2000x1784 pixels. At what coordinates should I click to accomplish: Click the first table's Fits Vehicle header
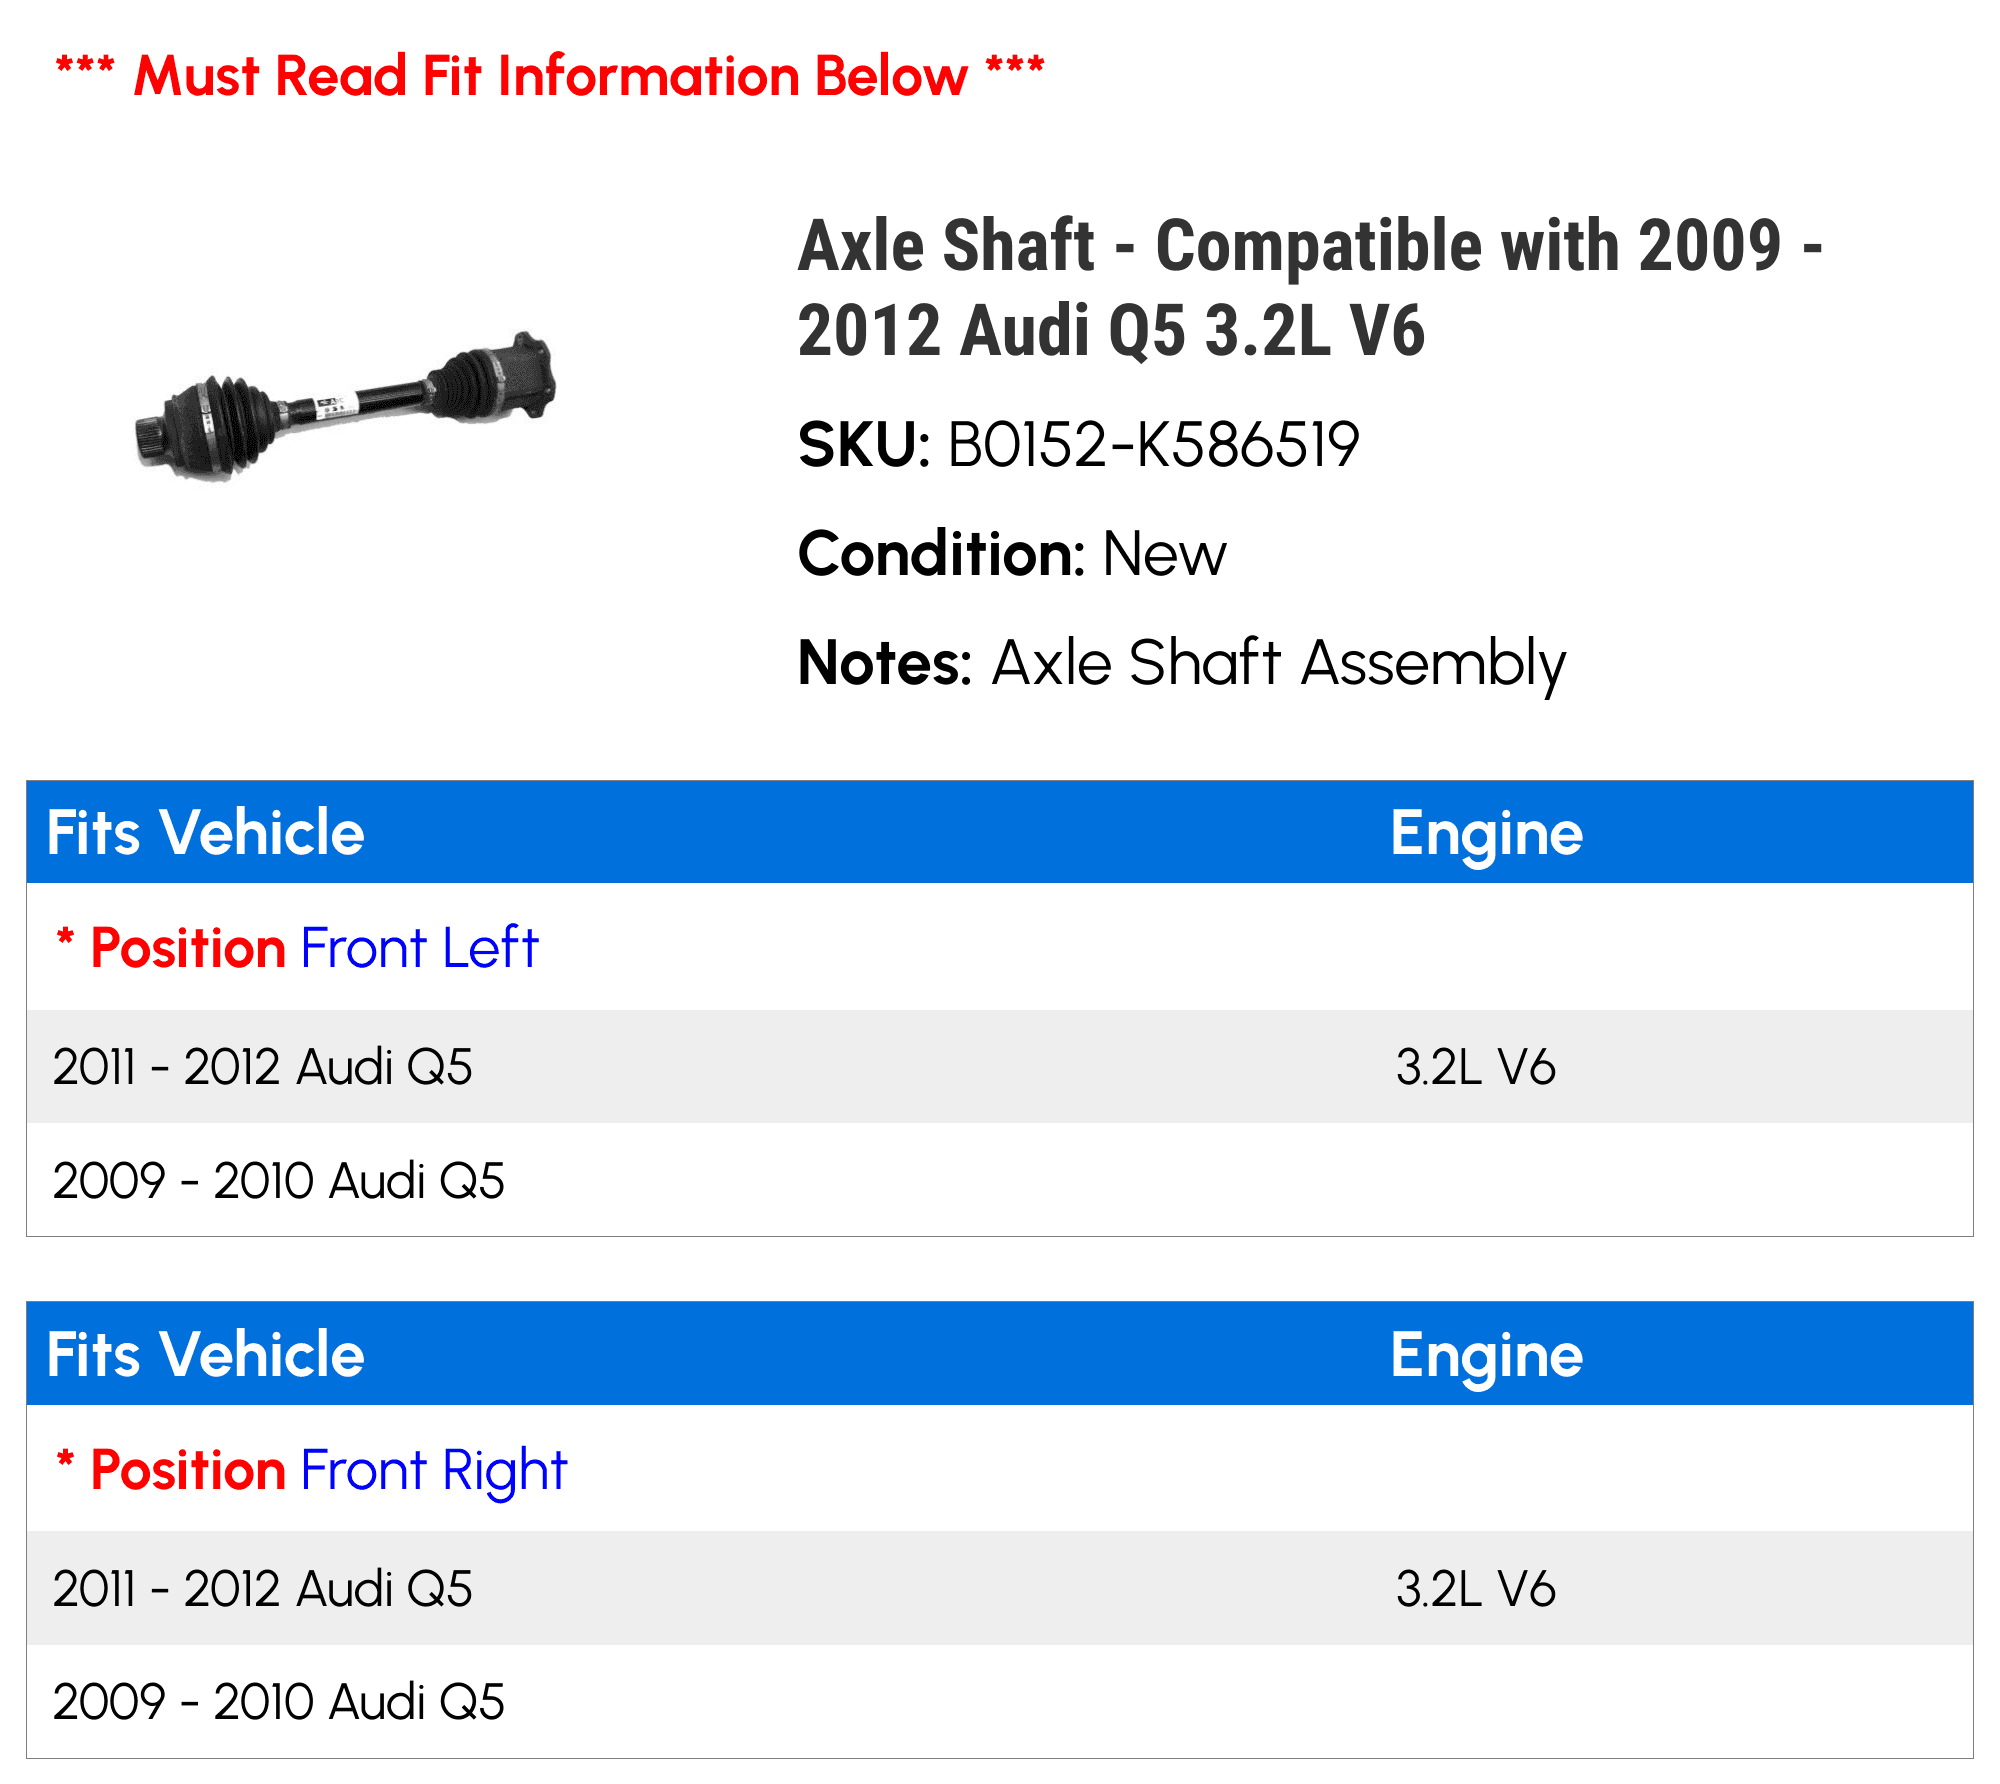click(x=206, y=833)
